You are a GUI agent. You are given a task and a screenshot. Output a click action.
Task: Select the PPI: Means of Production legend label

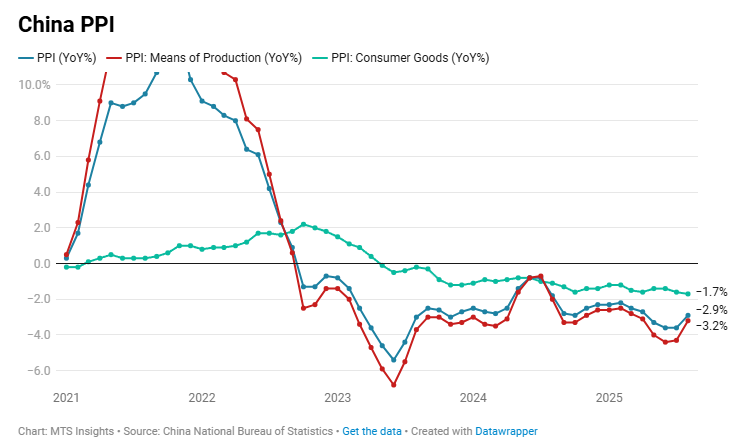coord(213,58)
